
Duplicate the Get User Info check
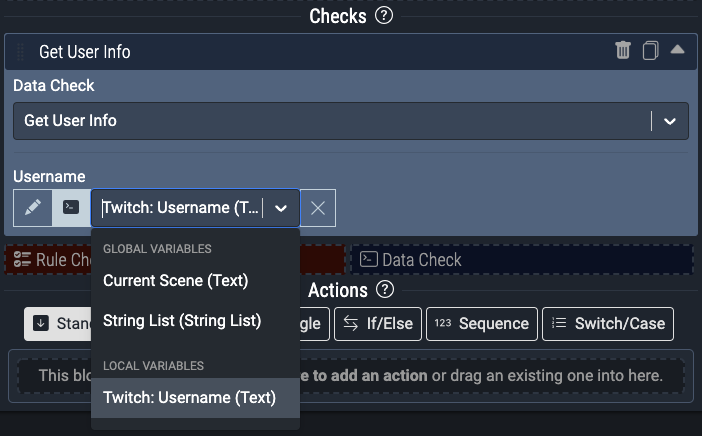[x=650, y=51]
